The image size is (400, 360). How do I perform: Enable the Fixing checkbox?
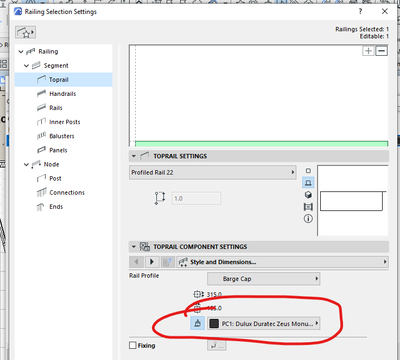click(x=133, y=345)
